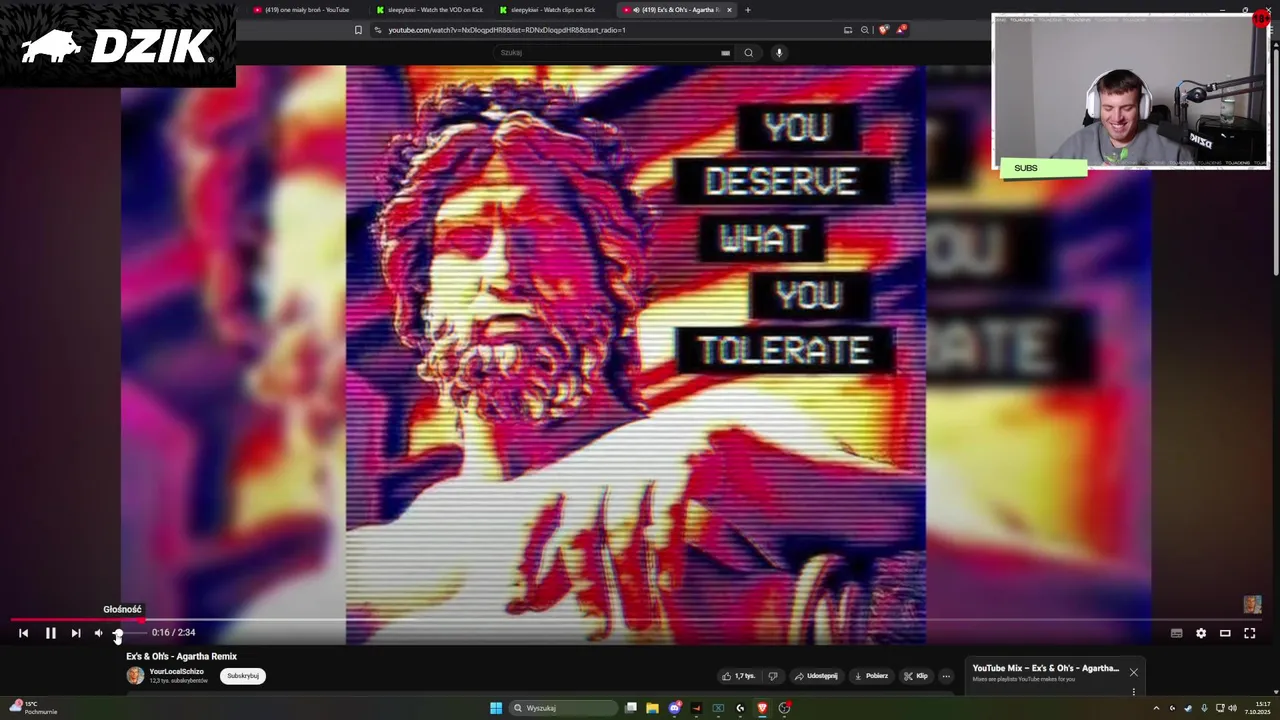The height and width of the screenshot is (720, 1280).
Task: Start voice search with microphone
Action: 779,53
